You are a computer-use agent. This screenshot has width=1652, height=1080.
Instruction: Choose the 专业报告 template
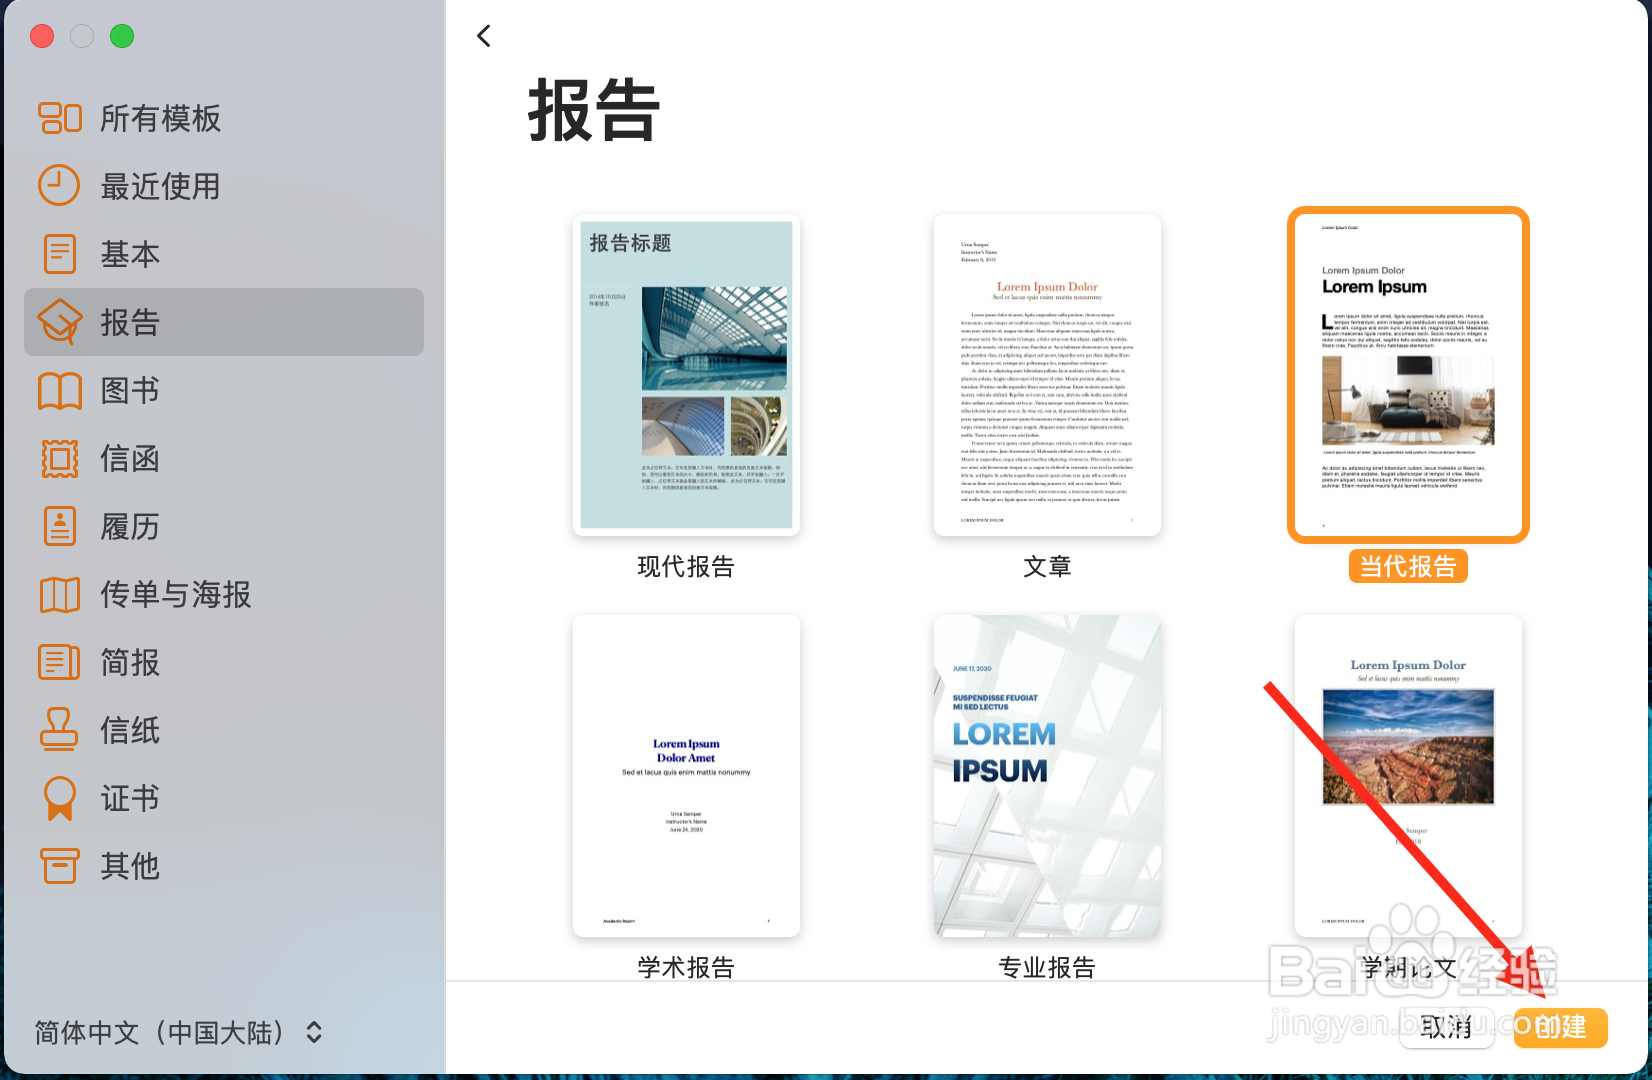point(1047,775)
